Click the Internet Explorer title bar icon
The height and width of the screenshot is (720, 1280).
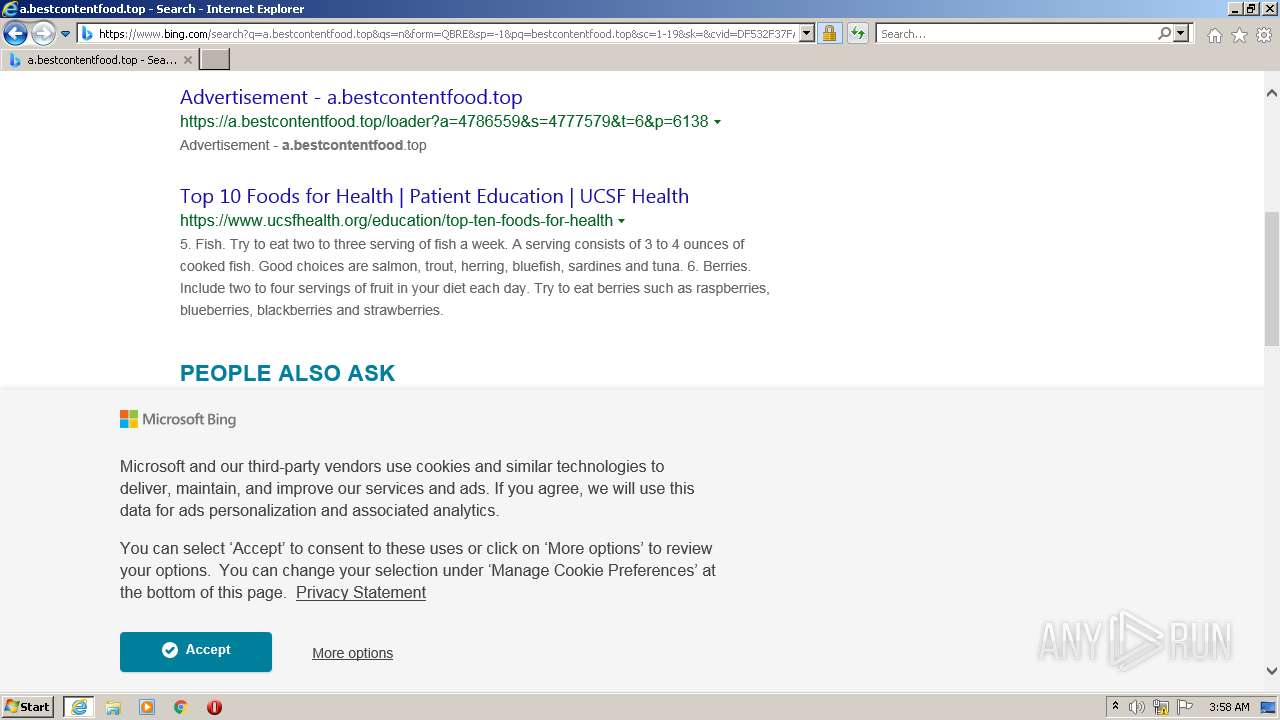[x=10, y=9]
